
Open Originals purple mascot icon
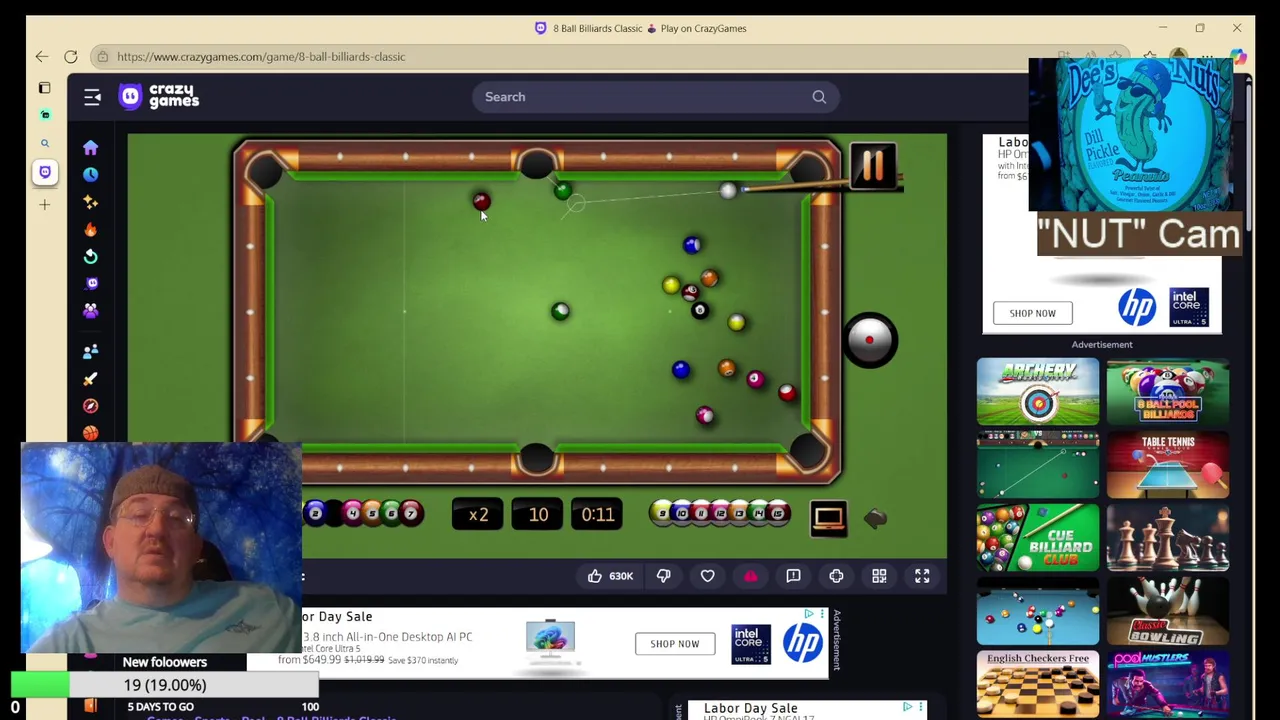[90, 284]
